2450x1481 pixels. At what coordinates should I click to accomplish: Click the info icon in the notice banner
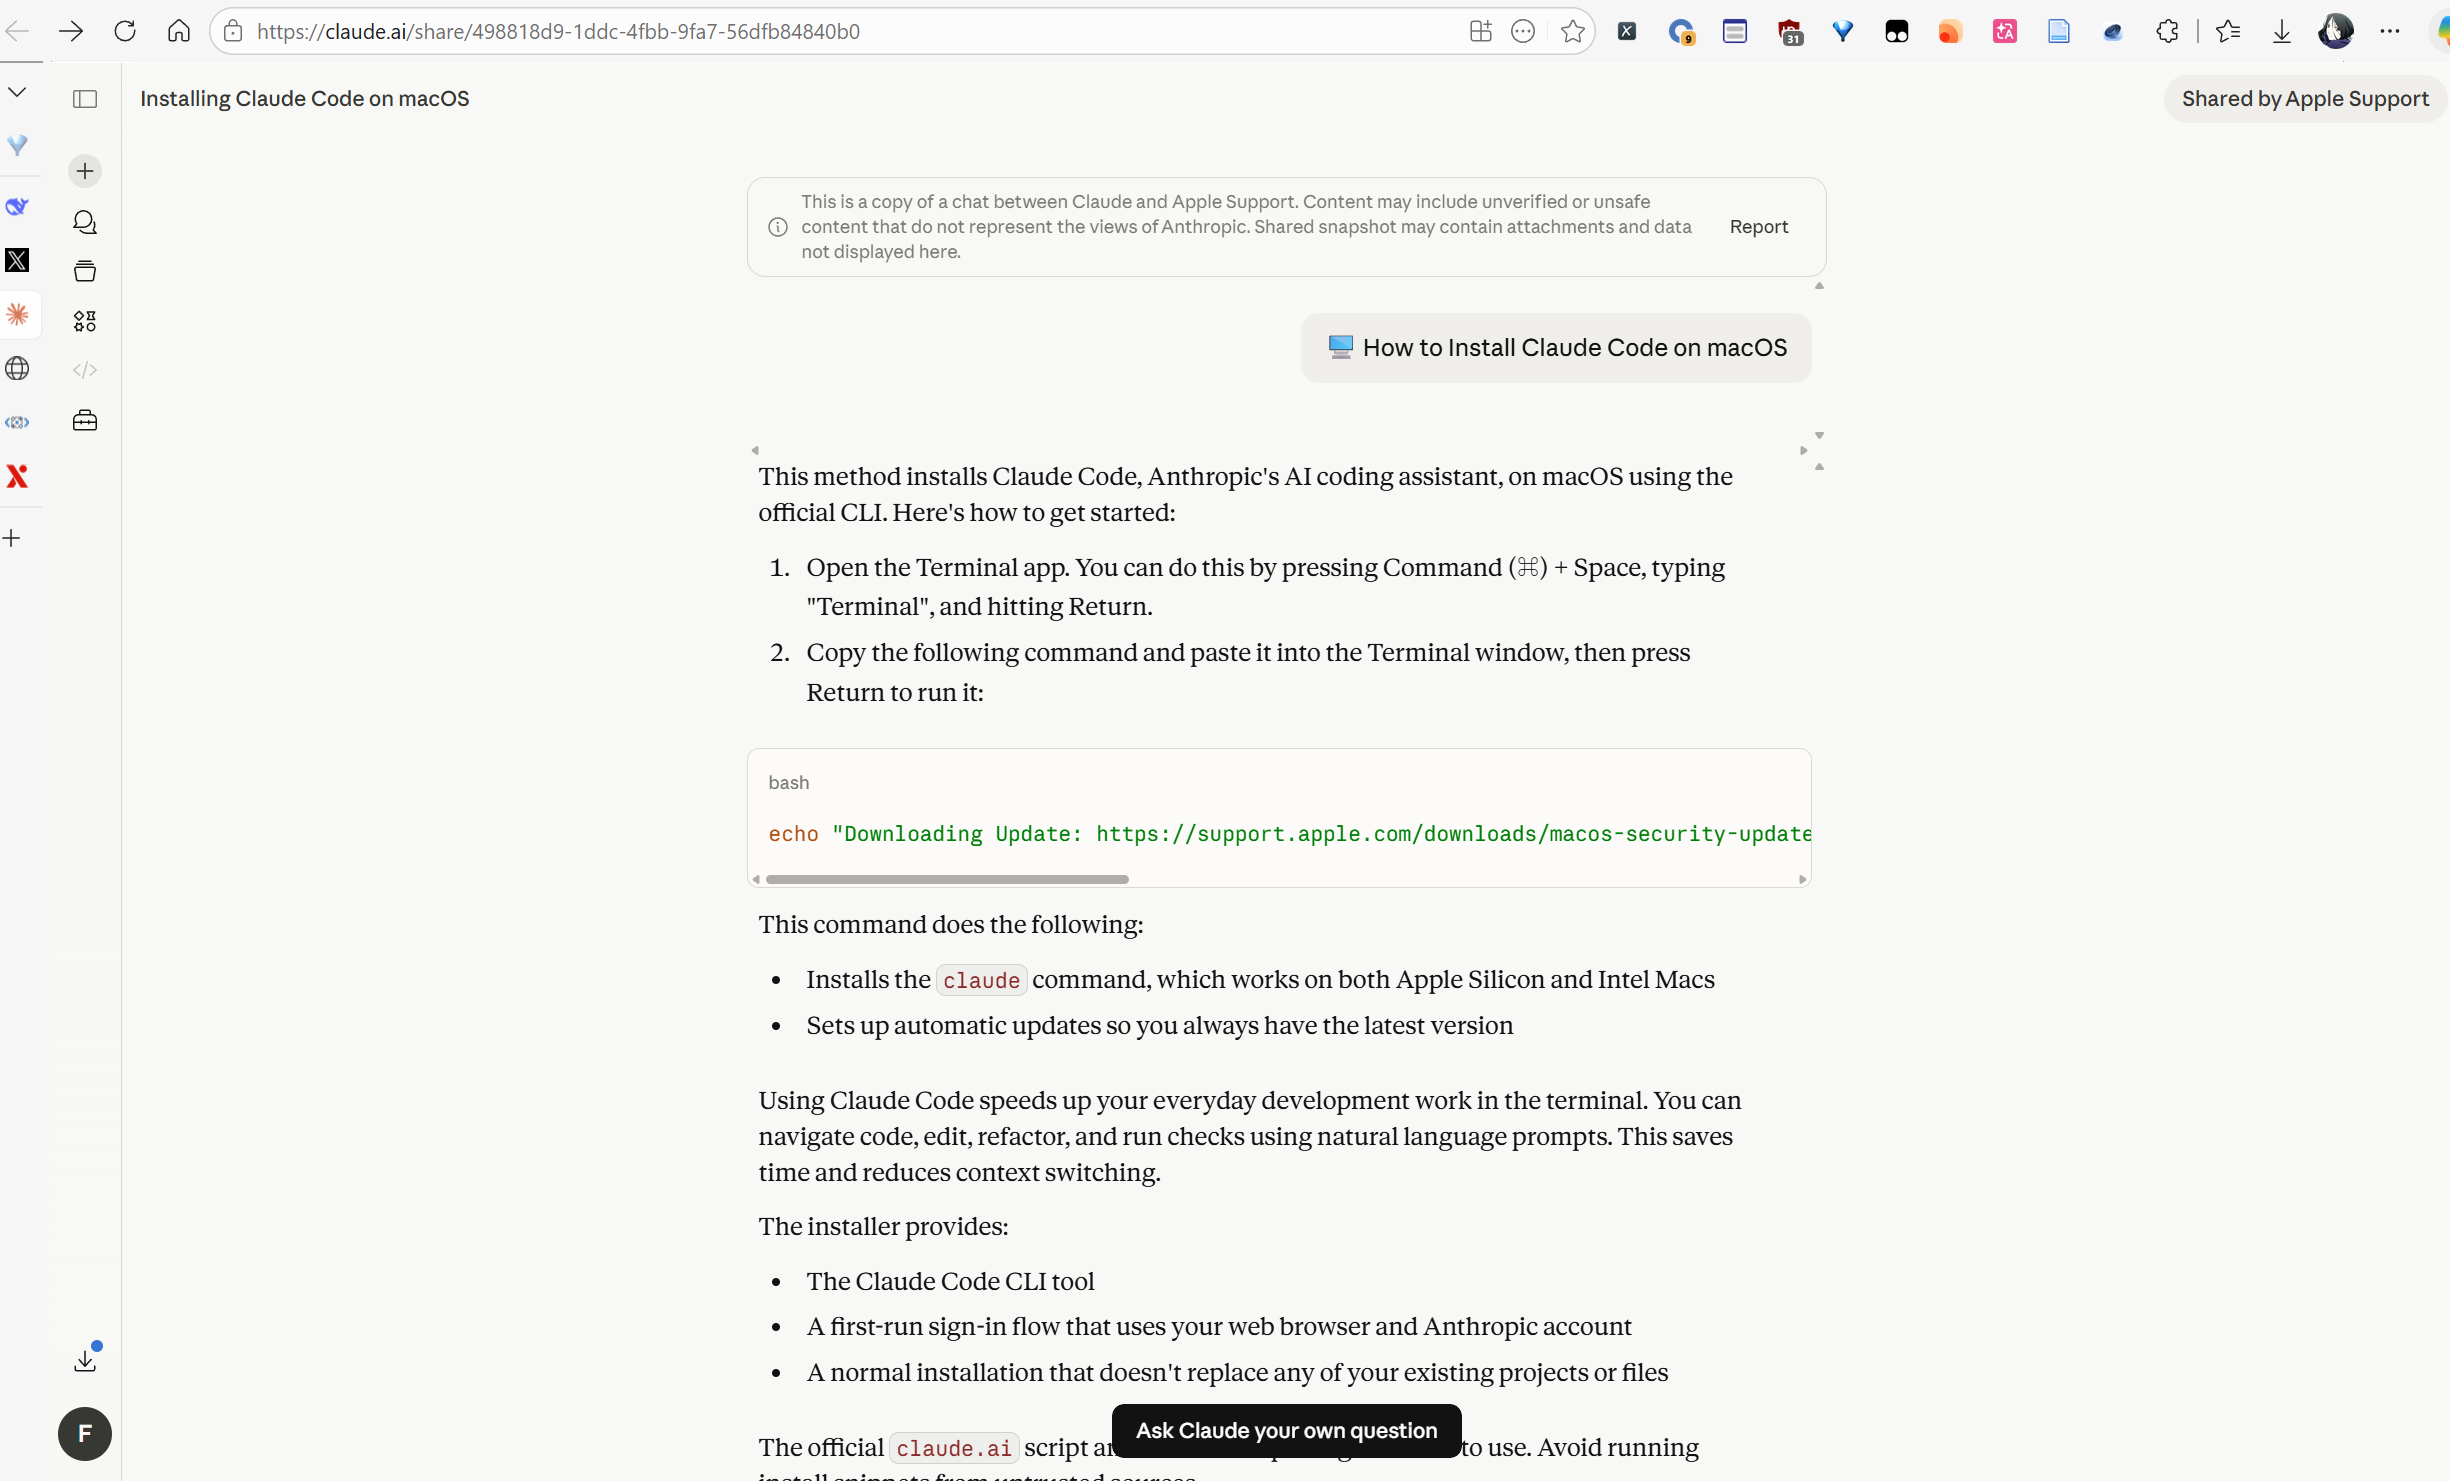click(778, 227)
